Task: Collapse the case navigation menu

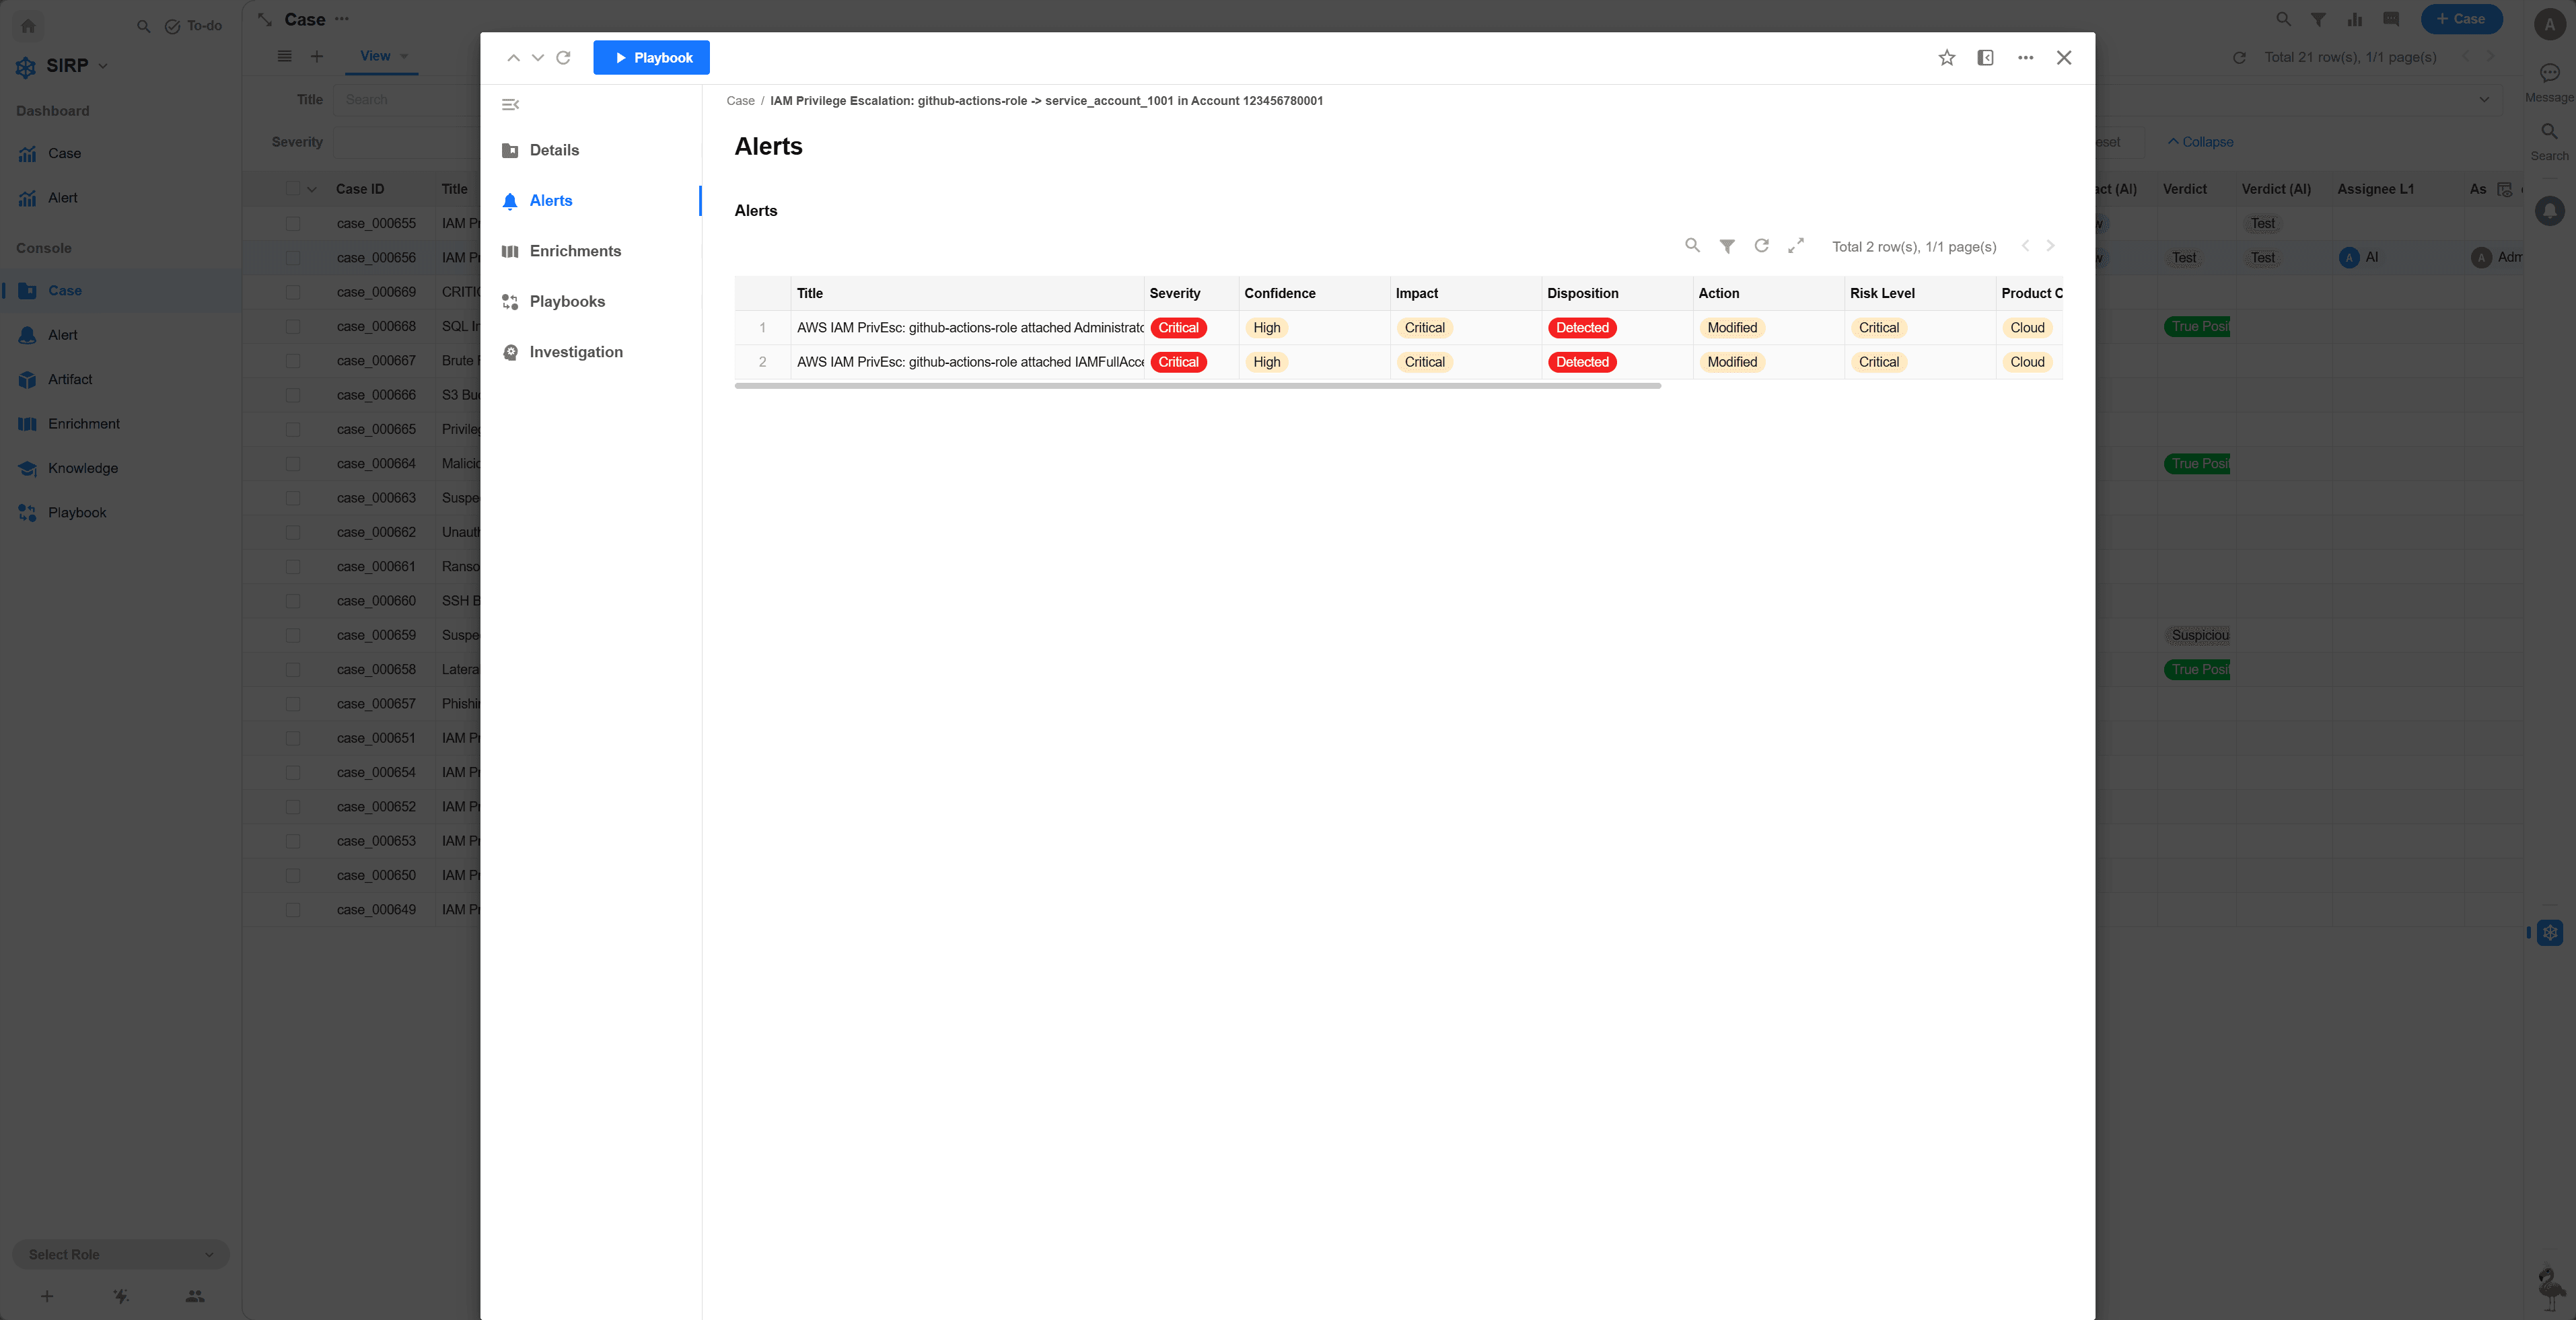Action: pos(510,105)
